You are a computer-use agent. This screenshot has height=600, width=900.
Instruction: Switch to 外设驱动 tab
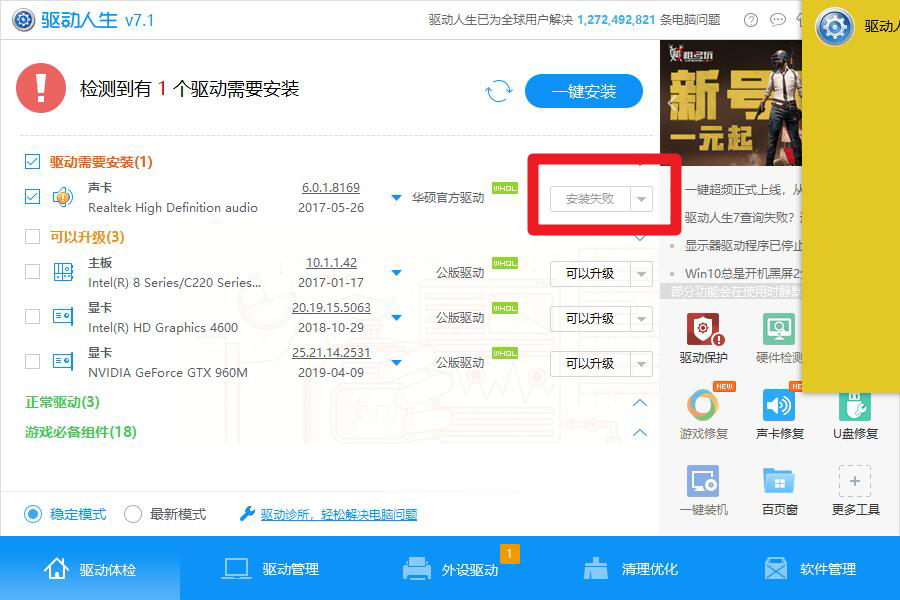tap(451, 569)
